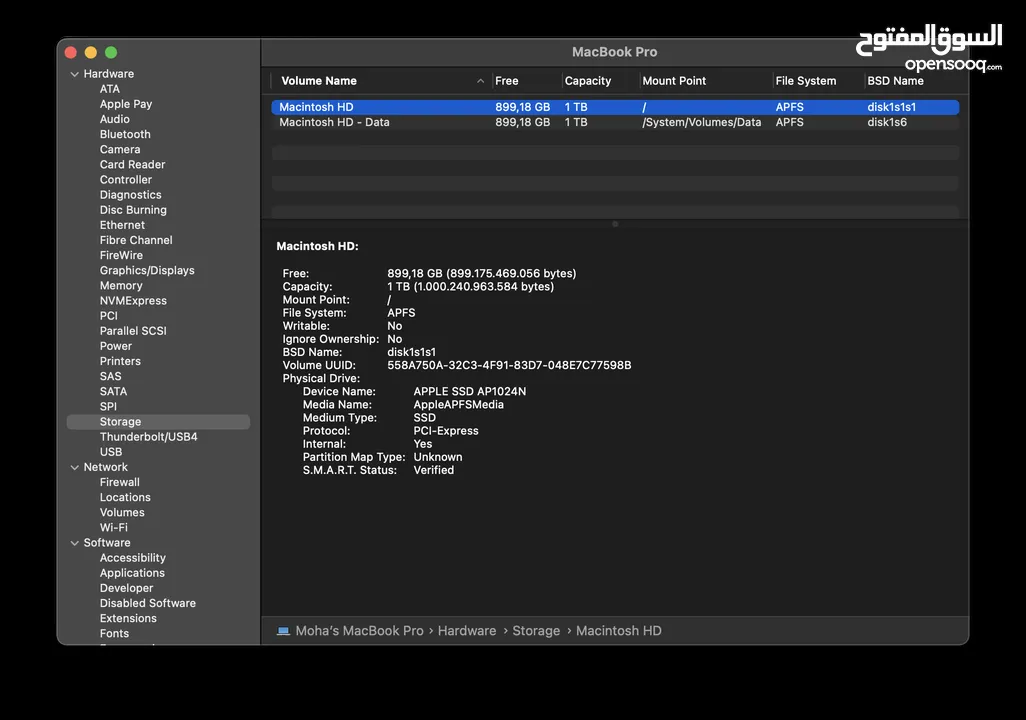
Task: Sort by File System column header
Action: [x=805, y=81]
